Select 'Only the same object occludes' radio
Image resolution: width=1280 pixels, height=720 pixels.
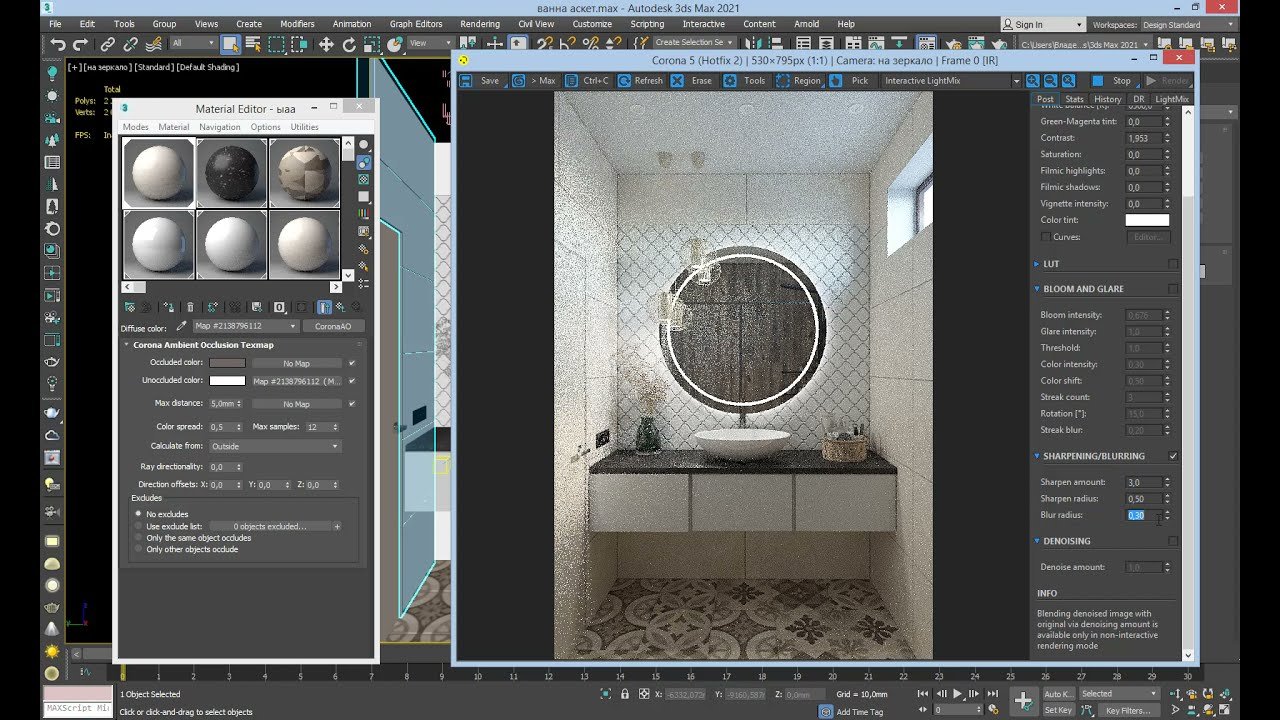[139, 538]
